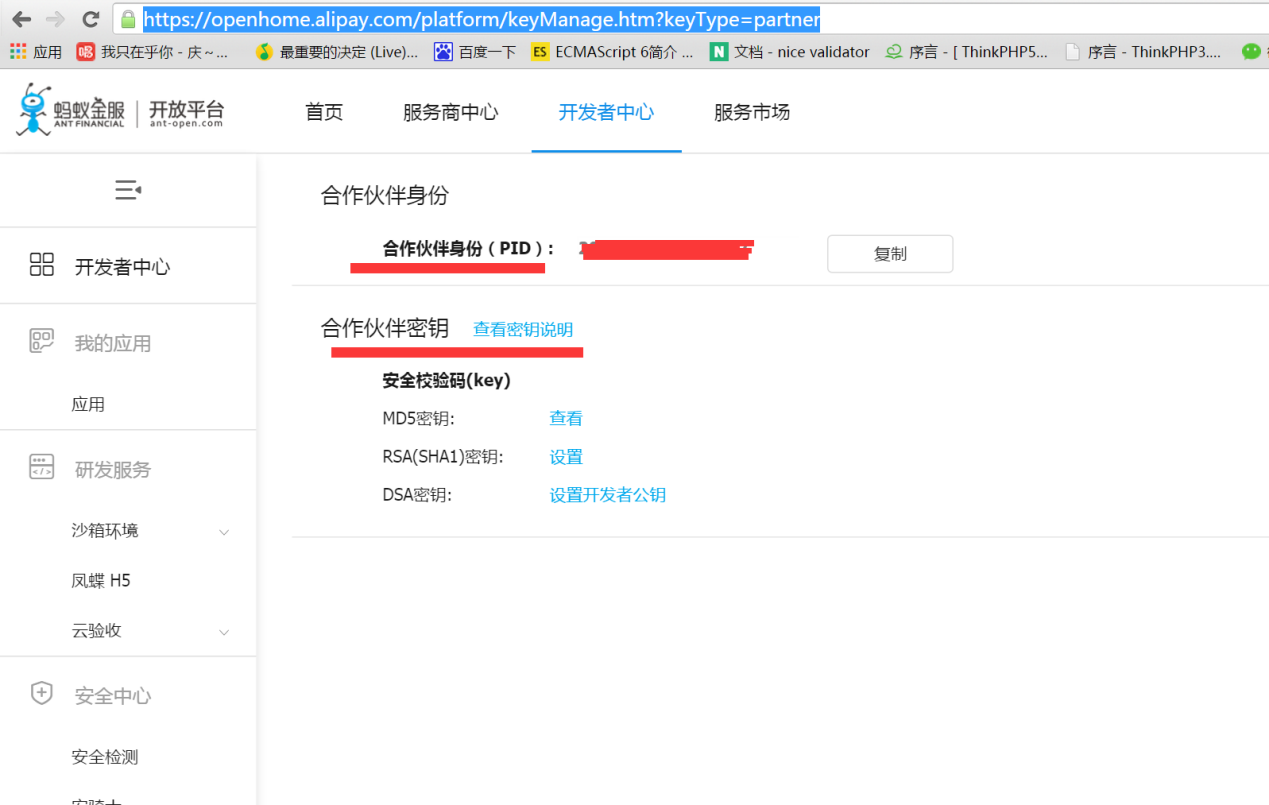Image resolution: width=1269 pixels, height=805 pixels.
Task: Open the nice validator docs bookmark
Action: [x=790, y=52]
